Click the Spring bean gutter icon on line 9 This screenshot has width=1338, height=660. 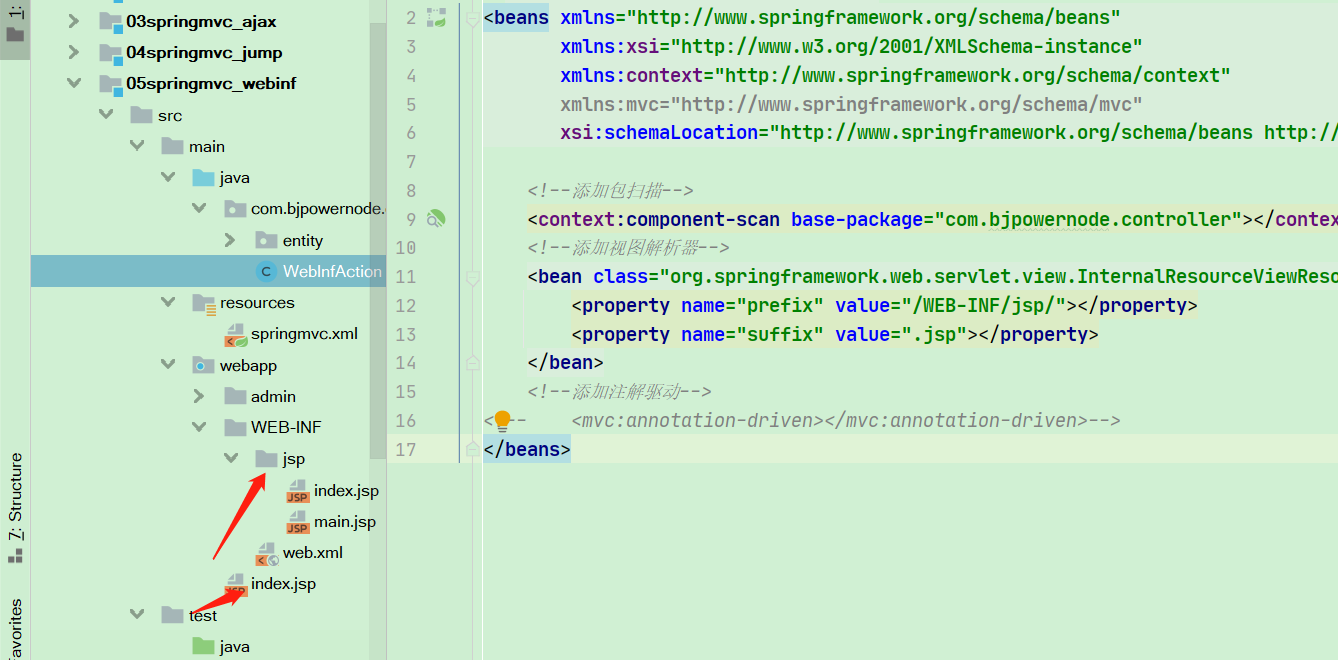point(436,218)
